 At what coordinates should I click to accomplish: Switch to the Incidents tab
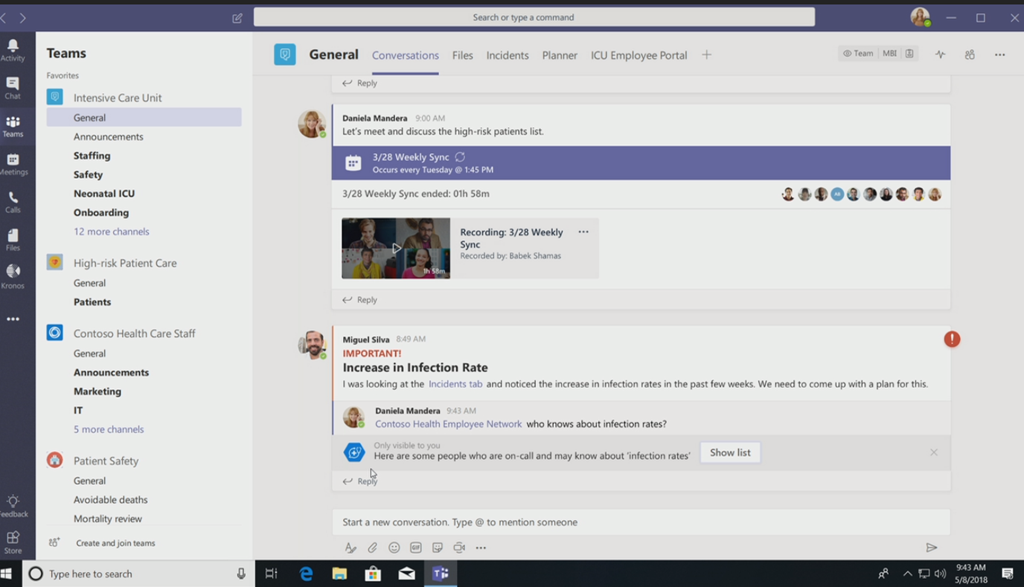[x=507, y=55]
